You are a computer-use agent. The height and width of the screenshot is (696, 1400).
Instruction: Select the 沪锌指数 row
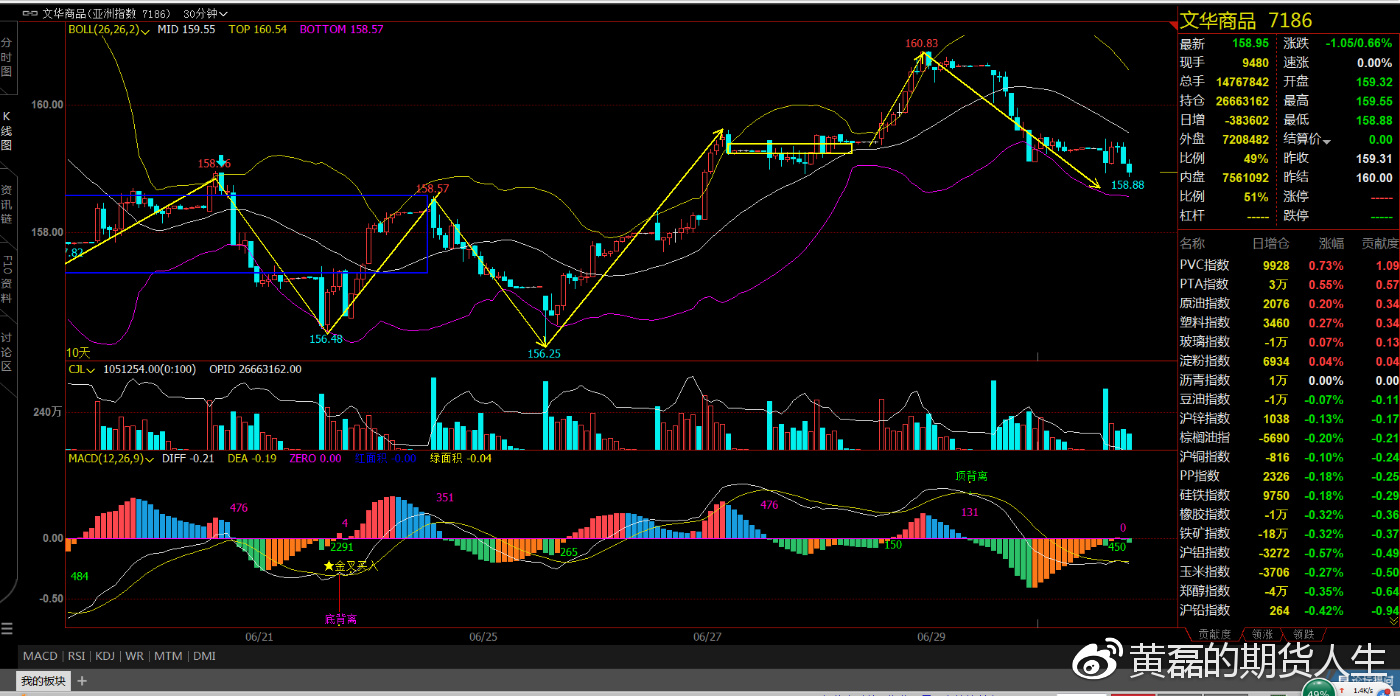click(1289, 419)
